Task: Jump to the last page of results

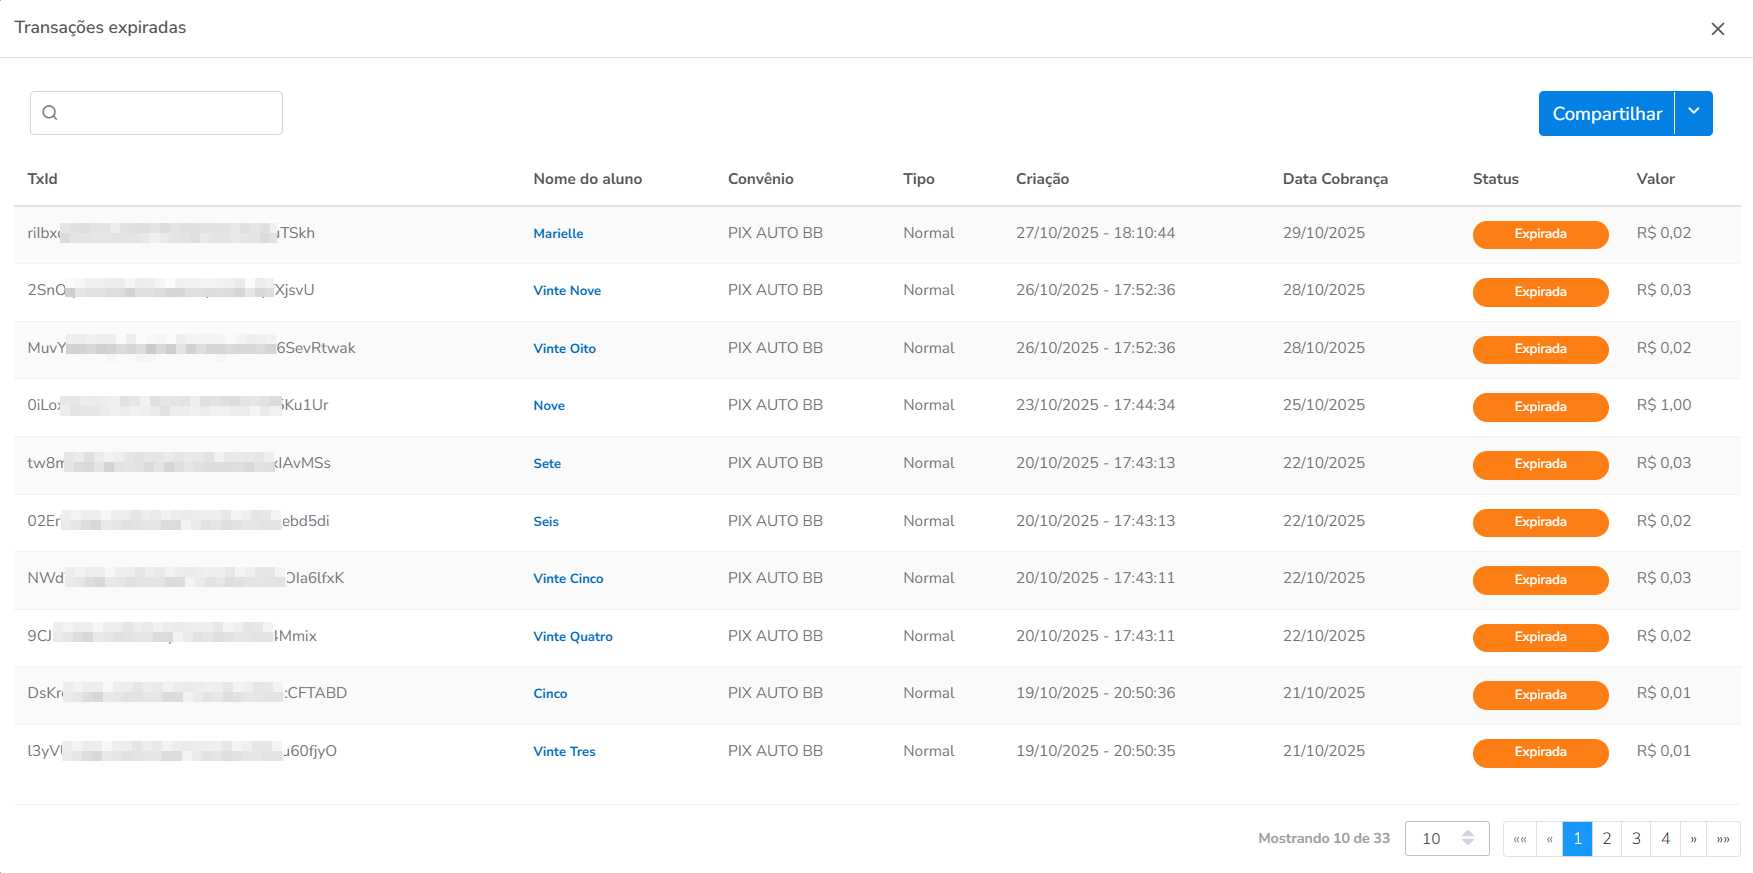Action: point(1723,839)
